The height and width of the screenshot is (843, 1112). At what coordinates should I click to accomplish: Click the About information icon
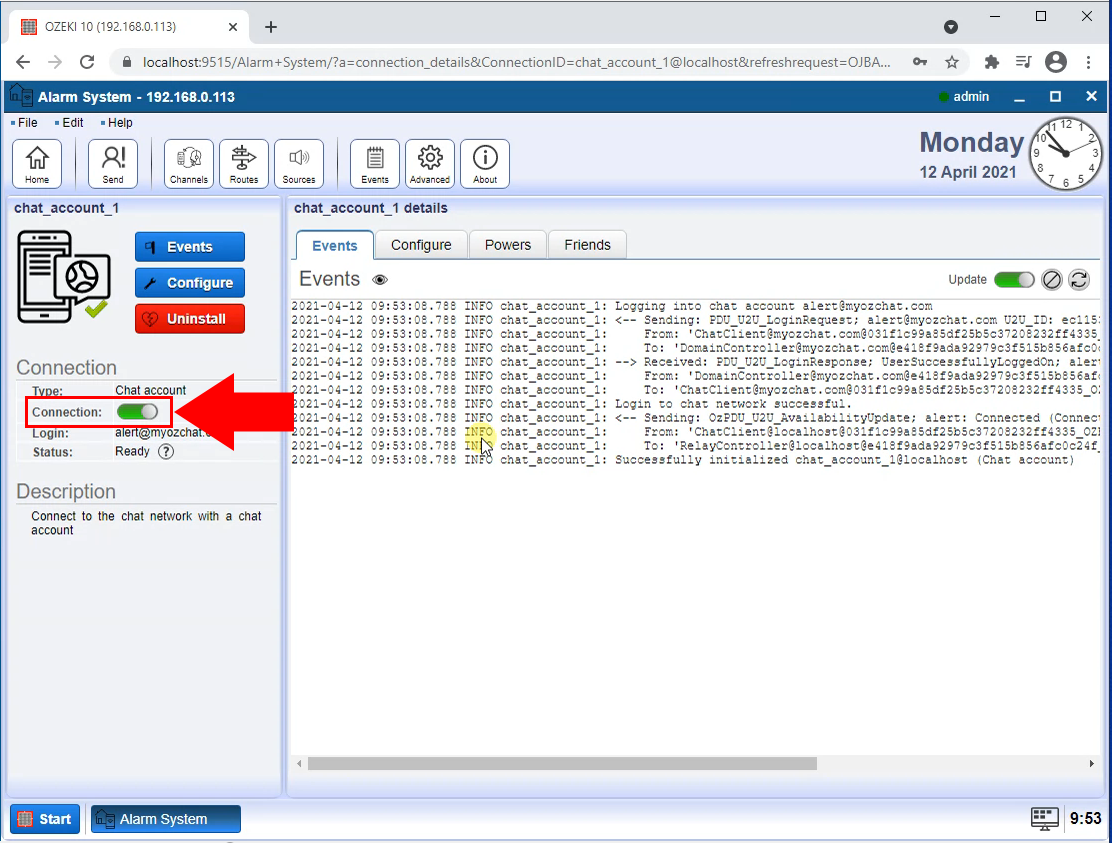click(485, 163)
